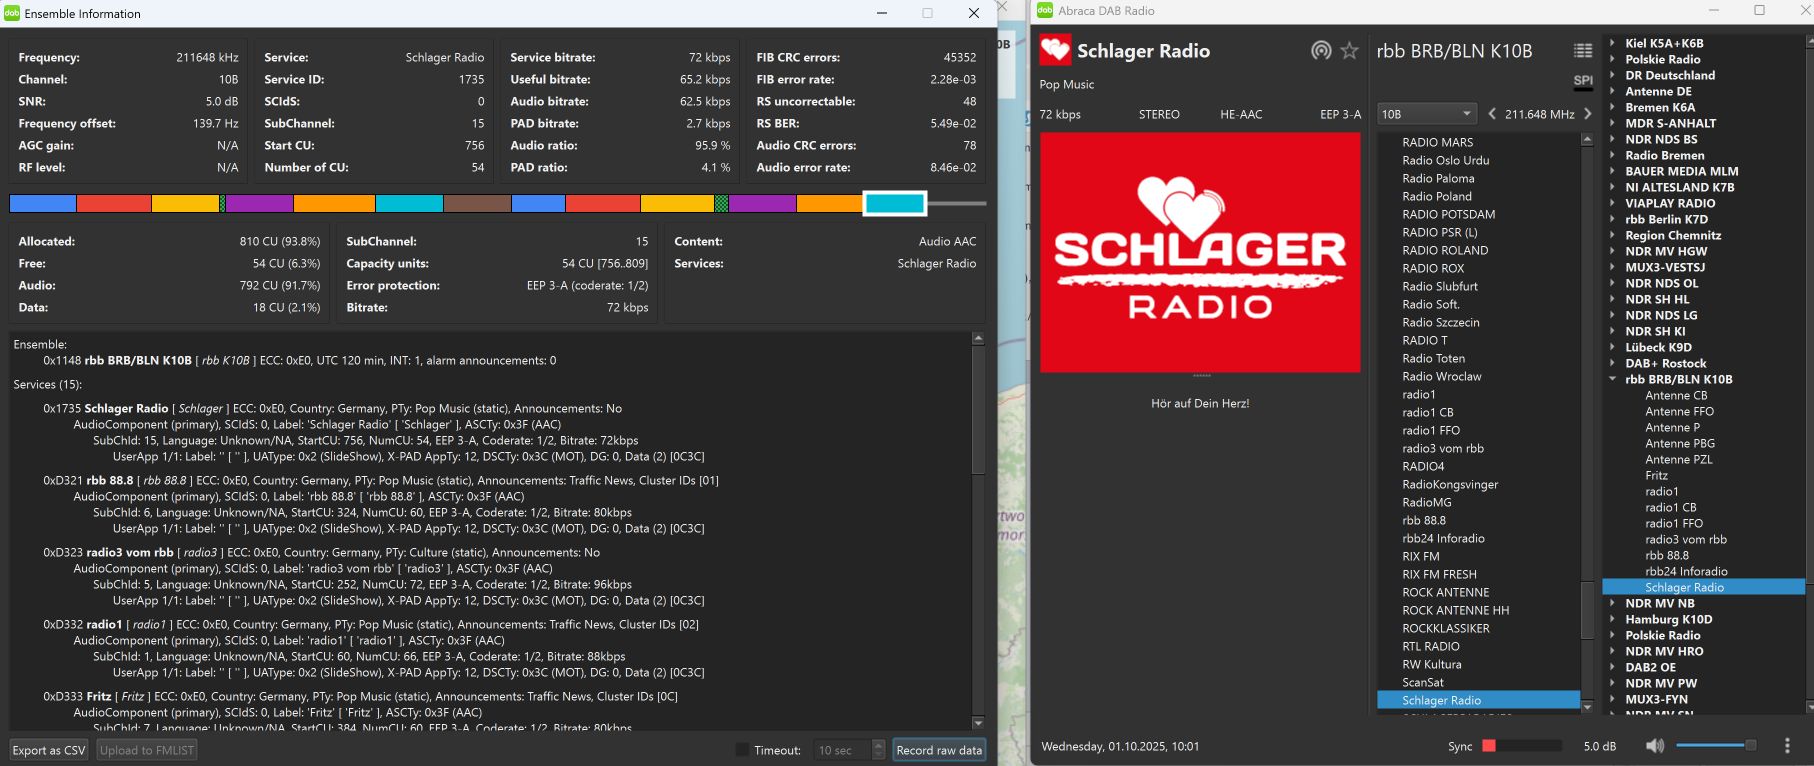Enable the Timeout checkbox
1814x766 pixels.
[742, 750]
